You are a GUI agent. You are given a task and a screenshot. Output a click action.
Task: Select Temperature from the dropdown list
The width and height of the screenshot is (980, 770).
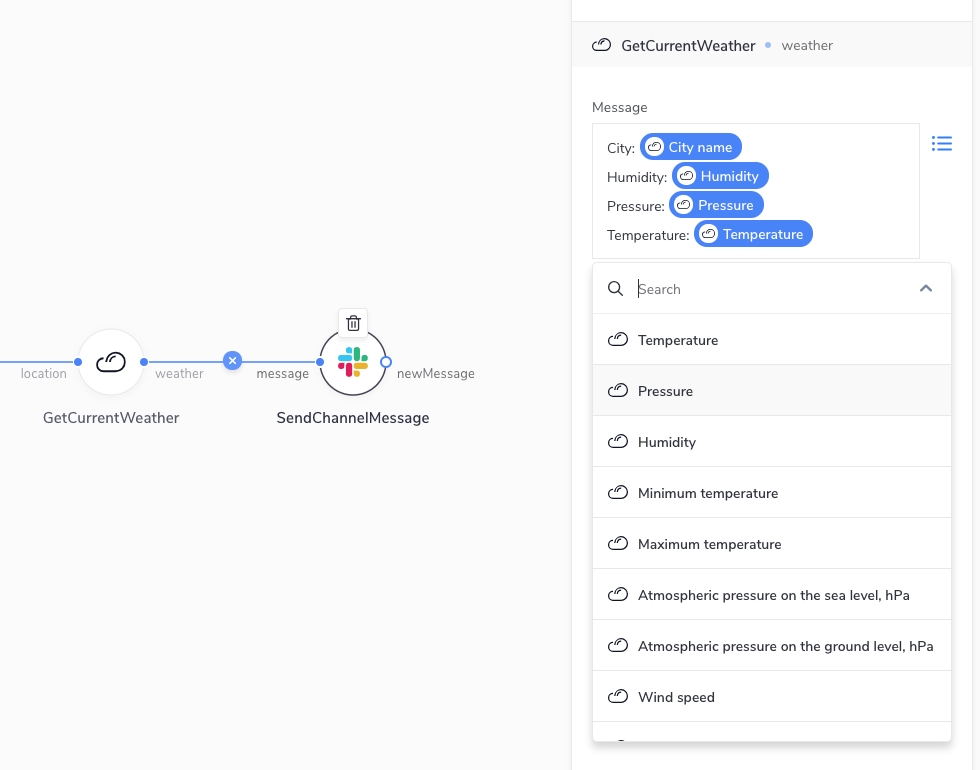pos(678,340)
